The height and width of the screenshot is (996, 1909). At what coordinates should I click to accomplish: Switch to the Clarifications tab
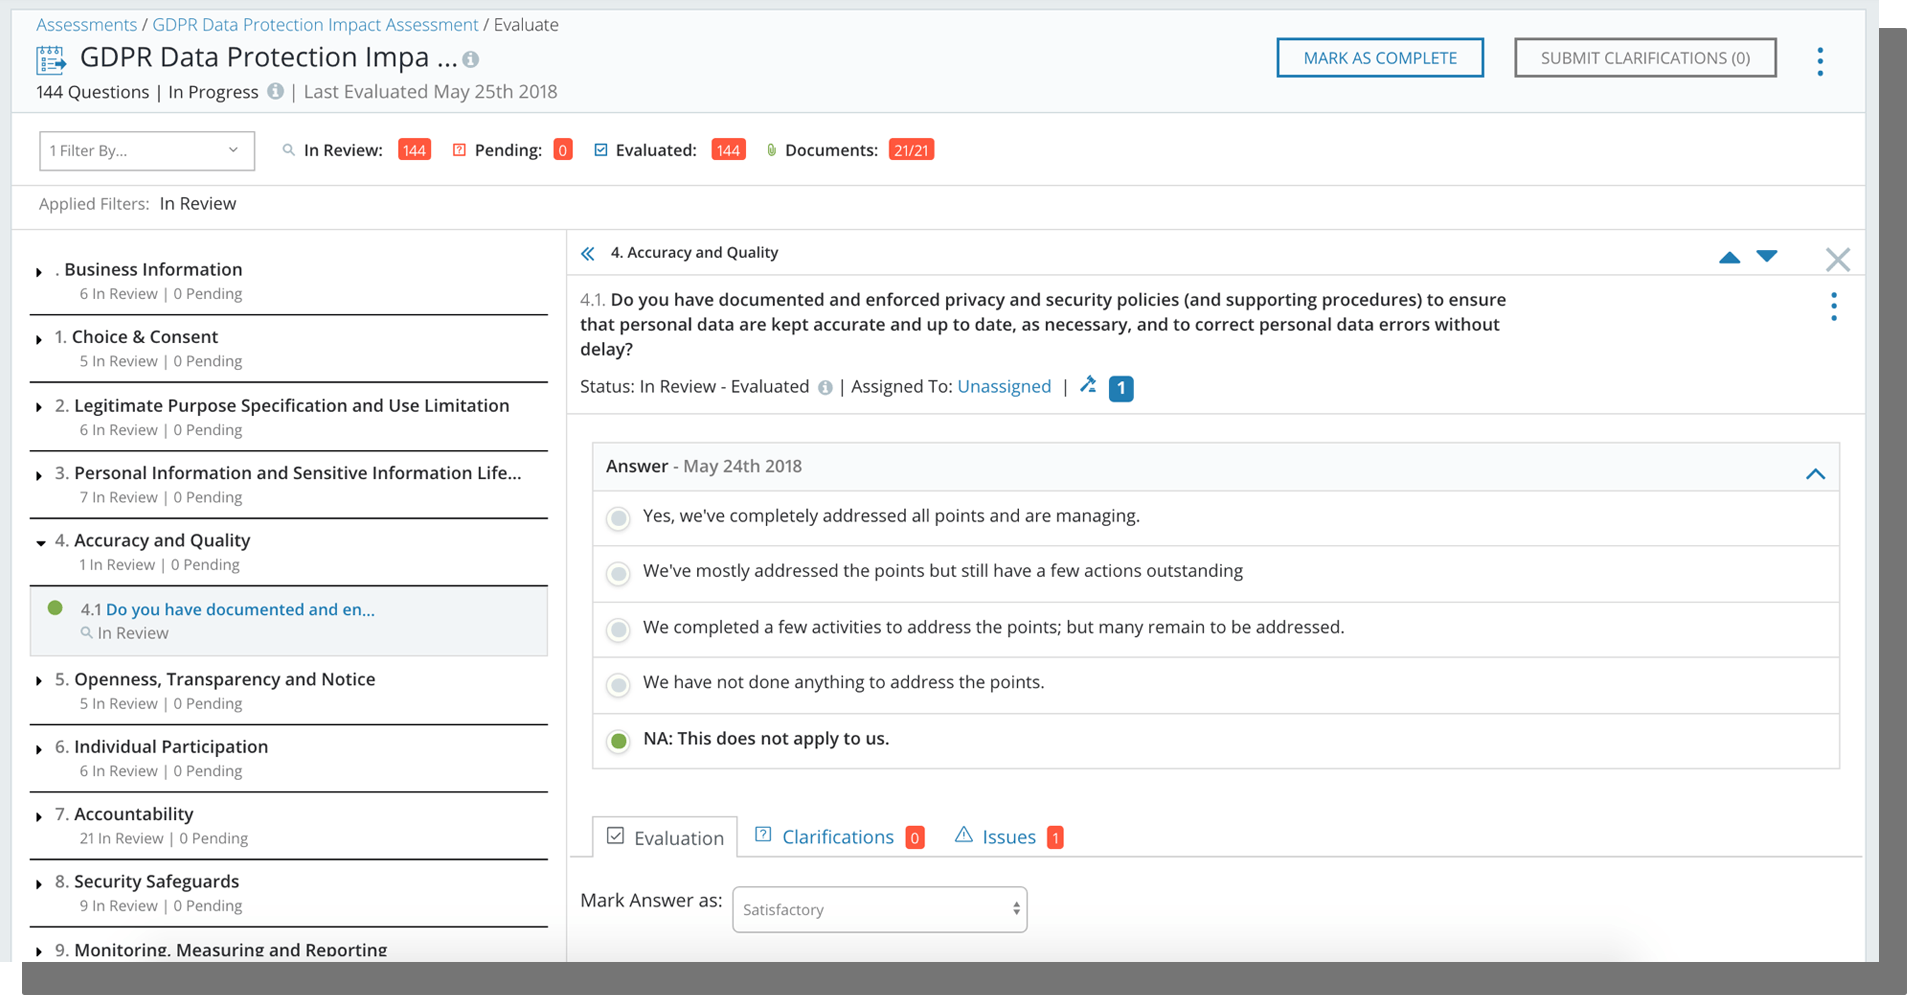click(838, 837)
